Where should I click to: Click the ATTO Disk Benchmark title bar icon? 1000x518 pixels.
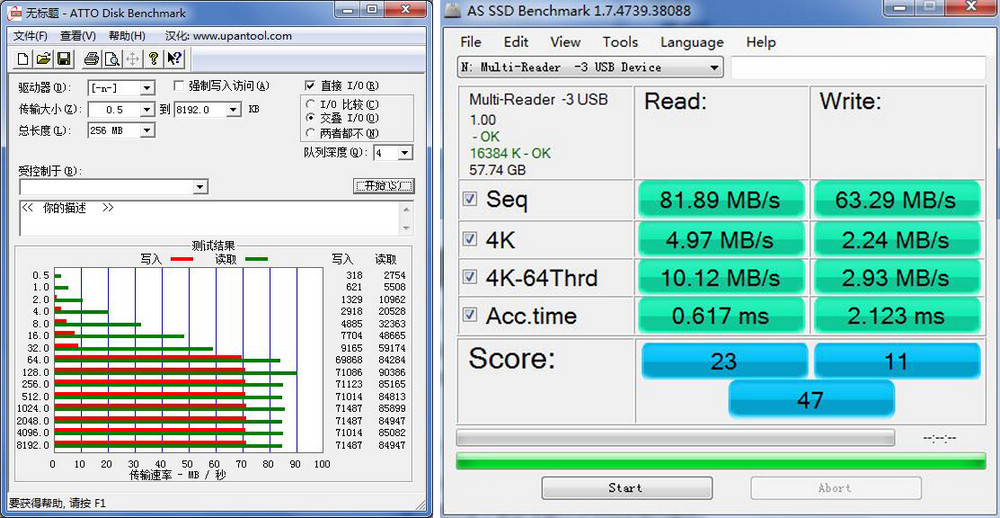click(13, 13)
